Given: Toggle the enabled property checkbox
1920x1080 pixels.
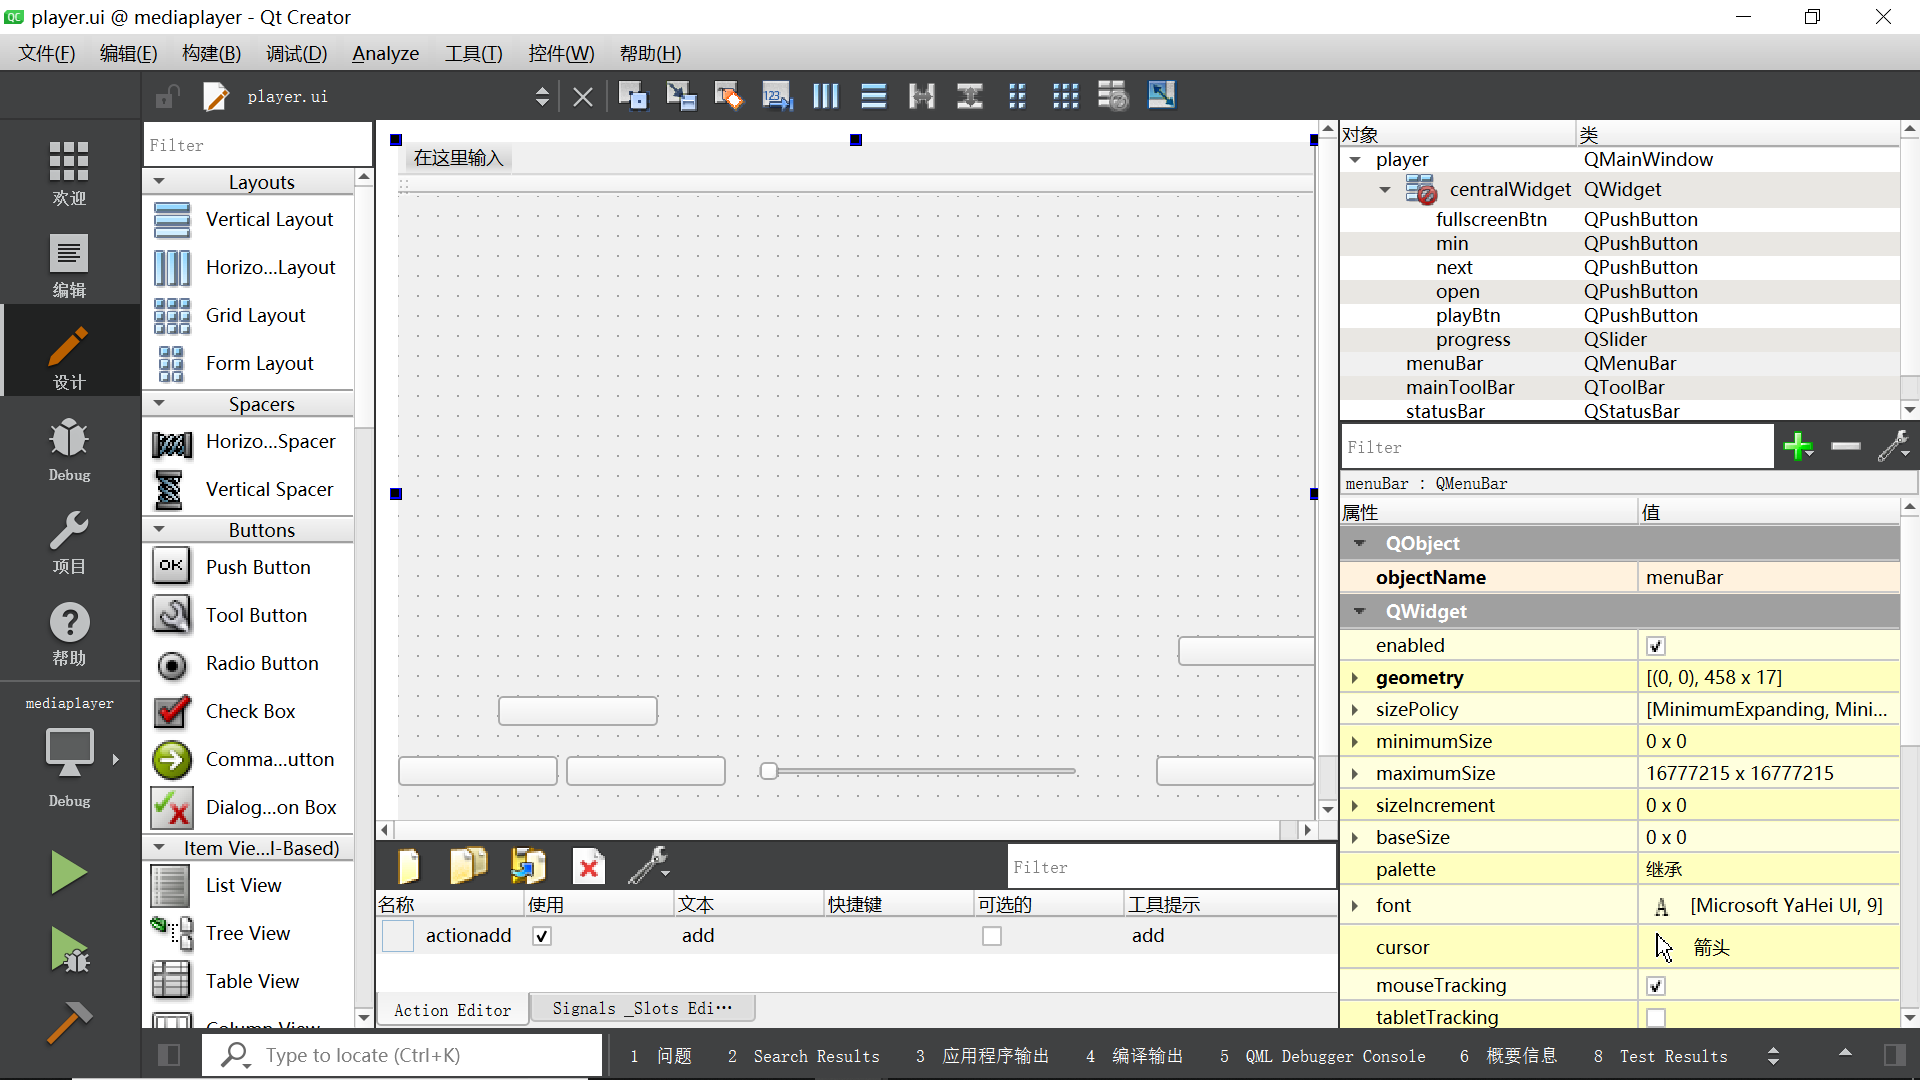Looking at the screenshot, I should coord(1656,646).
